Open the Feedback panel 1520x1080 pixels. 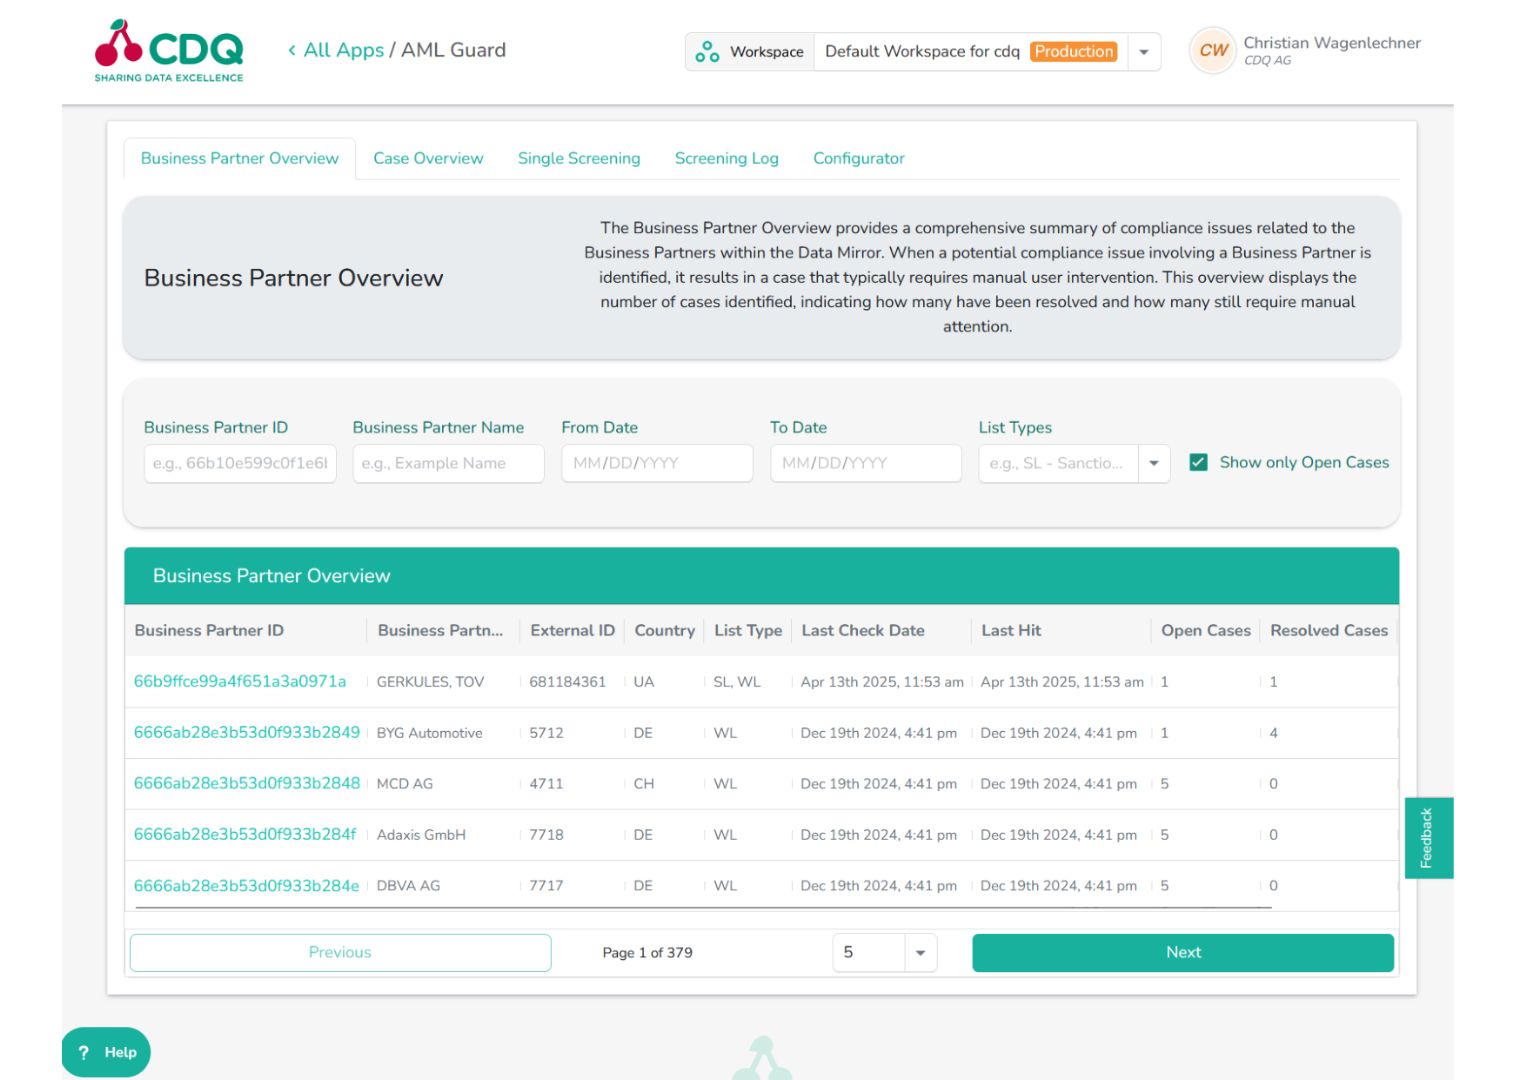click(x=1428, y=837)
